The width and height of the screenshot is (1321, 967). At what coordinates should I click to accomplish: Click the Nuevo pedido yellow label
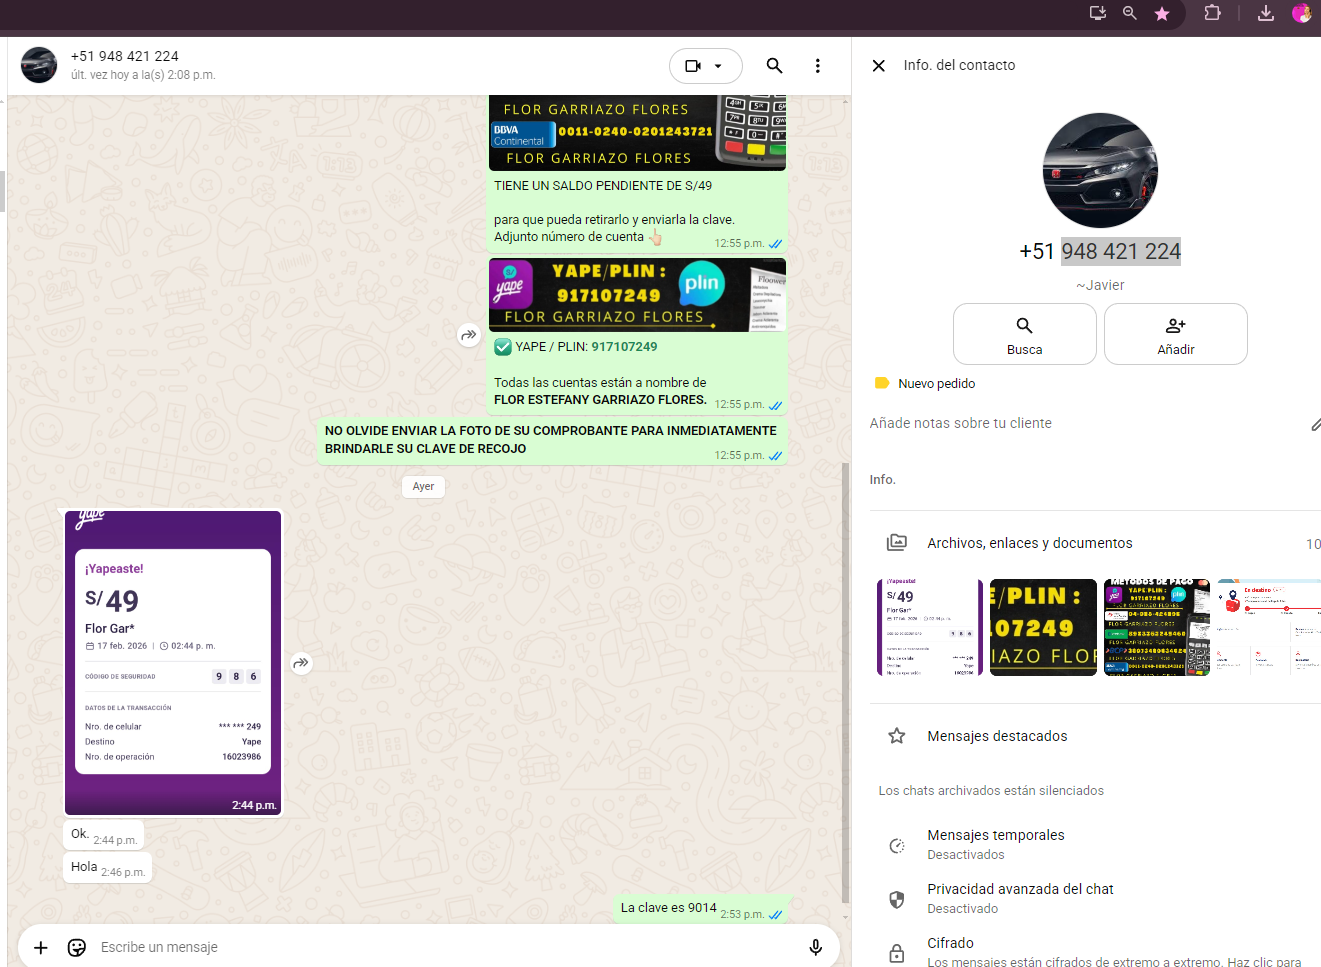click(925, 383)
